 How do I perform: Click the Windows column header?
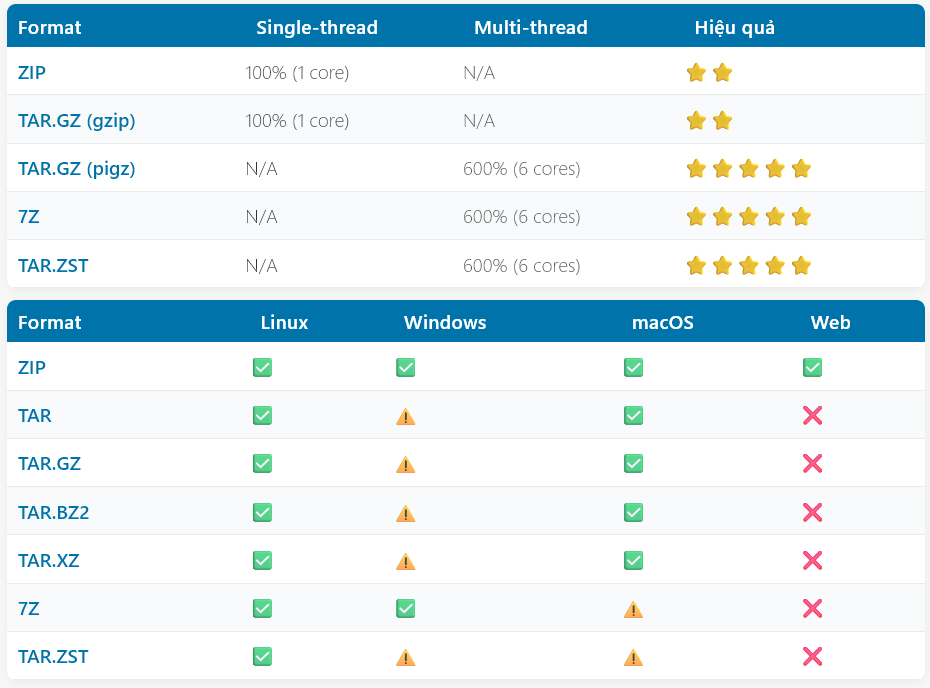click(x=445, y=323)
